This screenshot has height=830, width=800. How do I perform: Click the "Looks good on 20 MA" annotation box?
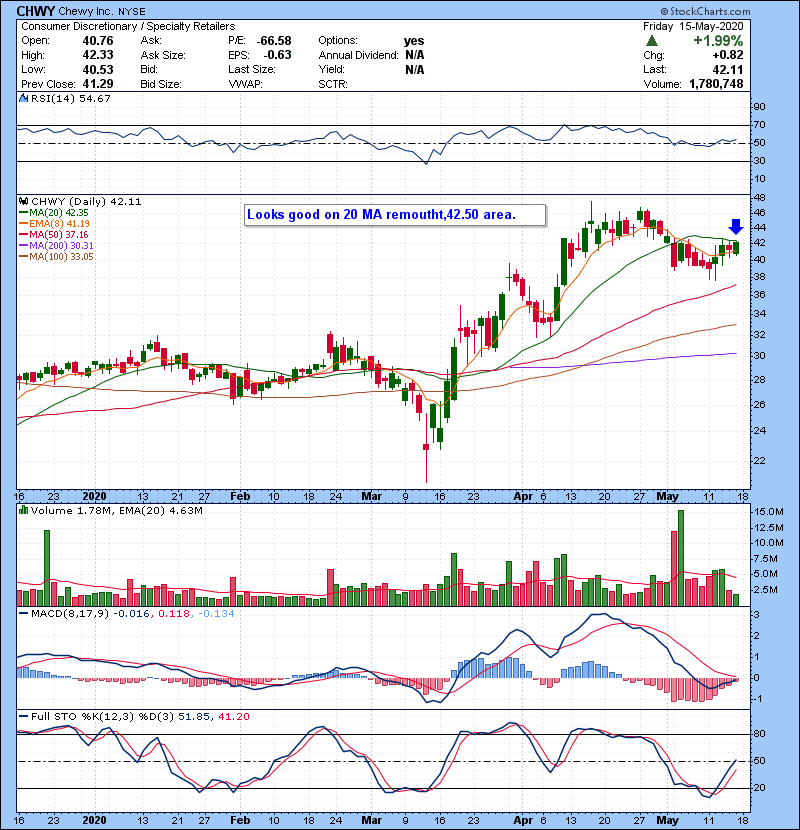click(x=395, y=215)
